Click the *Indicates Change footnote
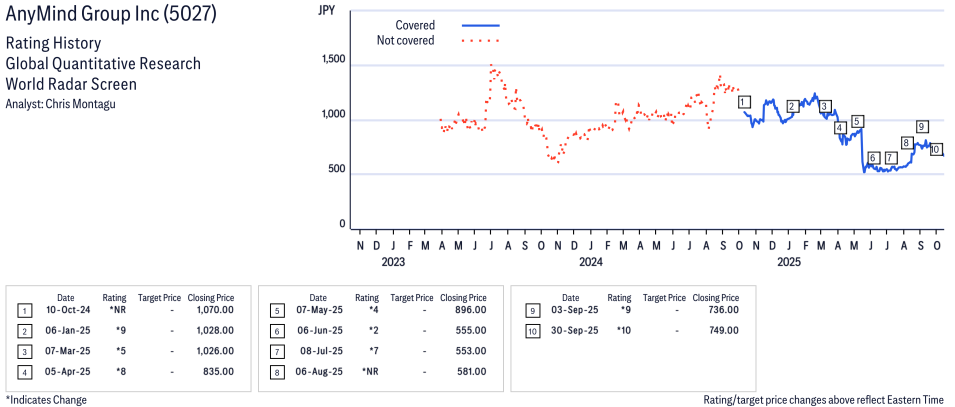955x407 pixels. point(46,400)
